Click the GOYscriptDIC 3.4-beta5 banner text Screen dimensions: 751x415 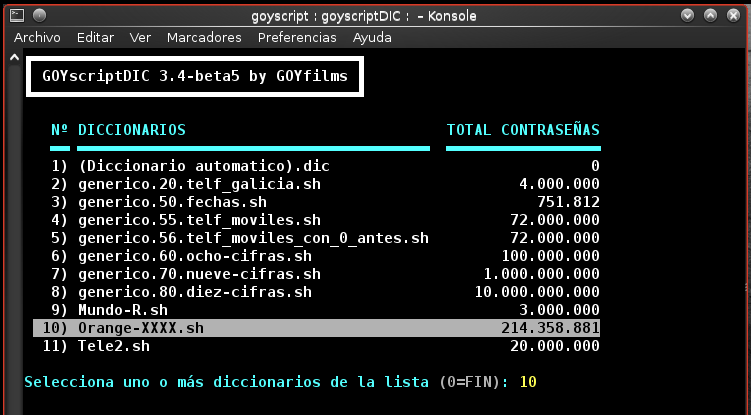pyautogui.click(x=195, y=76)
